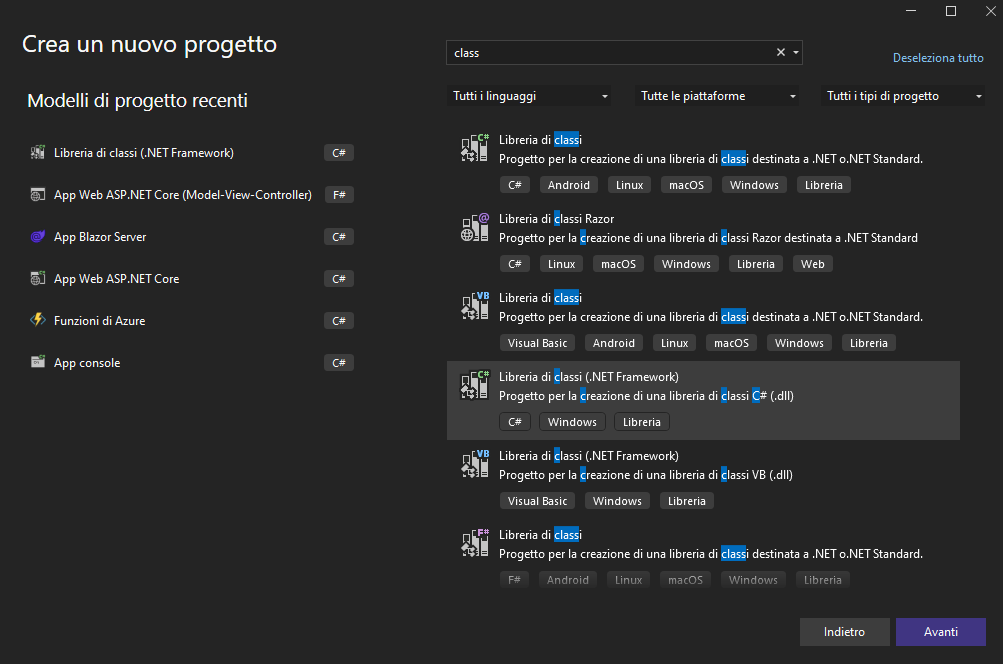Click the macOS tag on Libreria di classi Razor
This screenshot has width=1003, height=664.
point(618,264)
